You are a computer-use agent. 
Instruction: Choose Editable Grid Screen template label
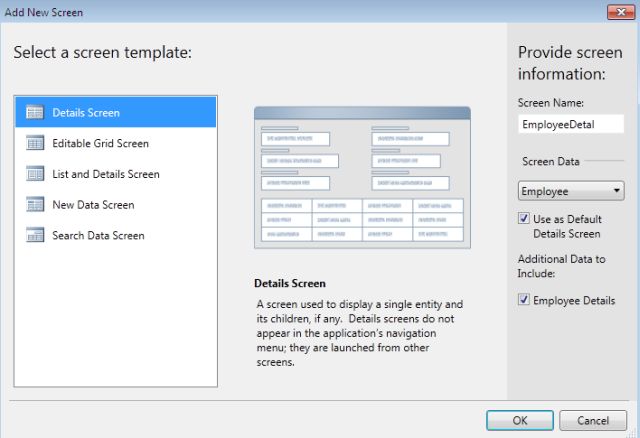pyautogui.click(x=101, y=143)
